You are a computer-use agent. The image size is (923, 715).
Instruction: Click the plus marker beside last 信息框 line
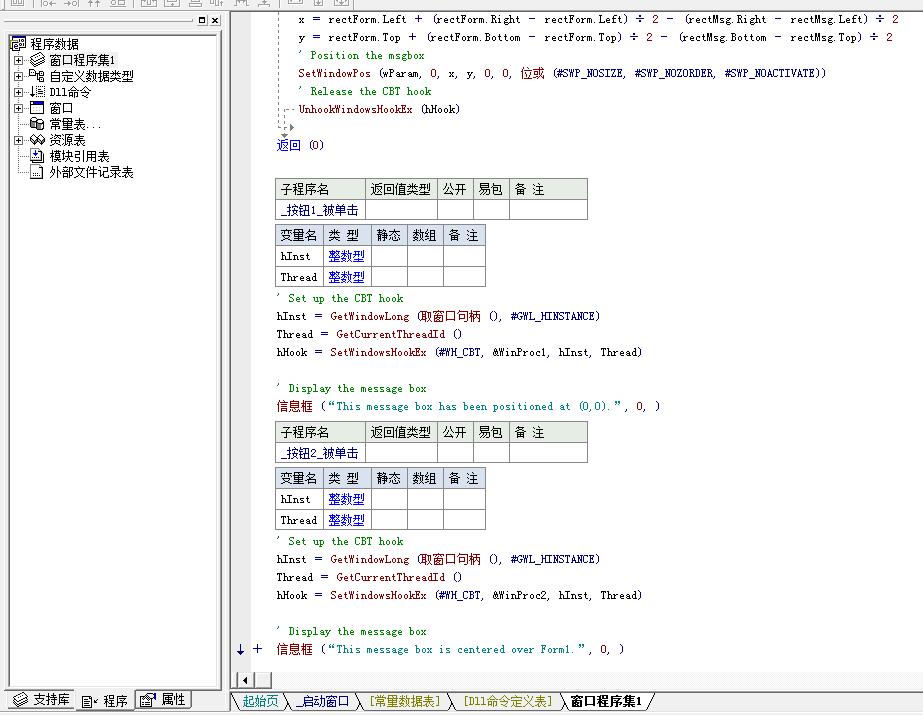pos(257,649)
